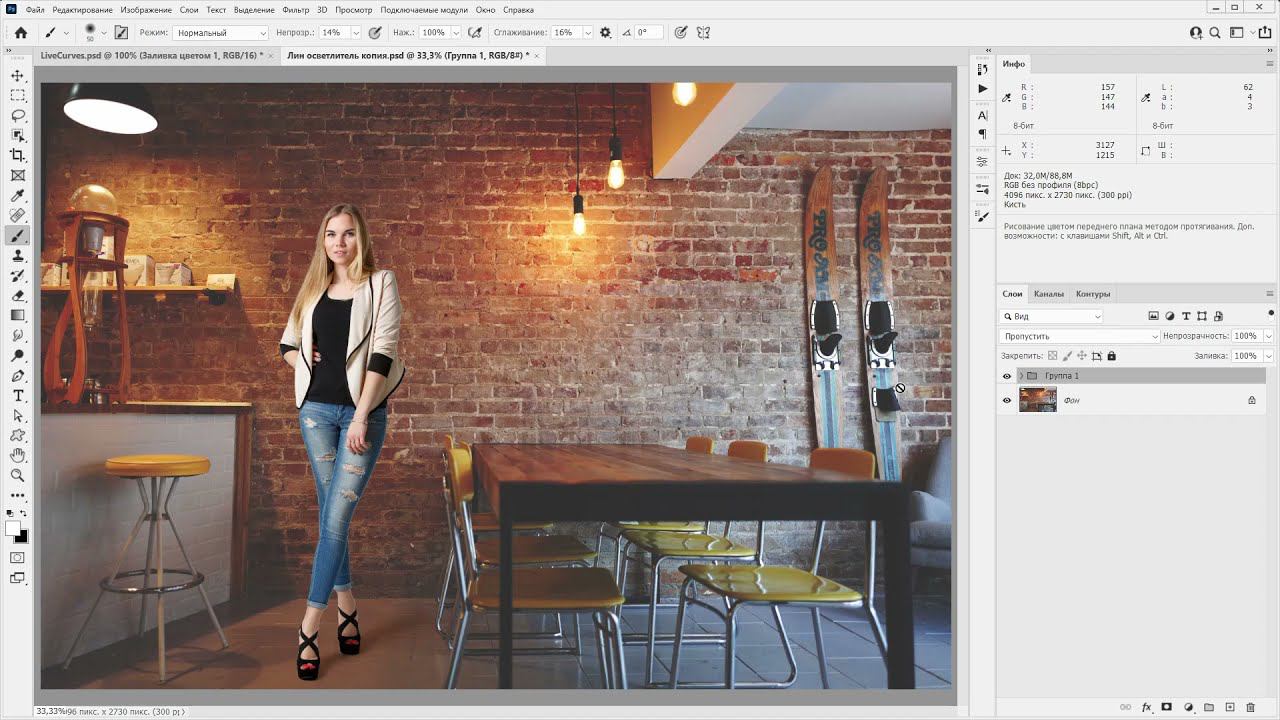Toggle lock transparent pixels
The height and width of the screenshot is (720, 1280).
pyautogui.click(x=1052, y=356)
